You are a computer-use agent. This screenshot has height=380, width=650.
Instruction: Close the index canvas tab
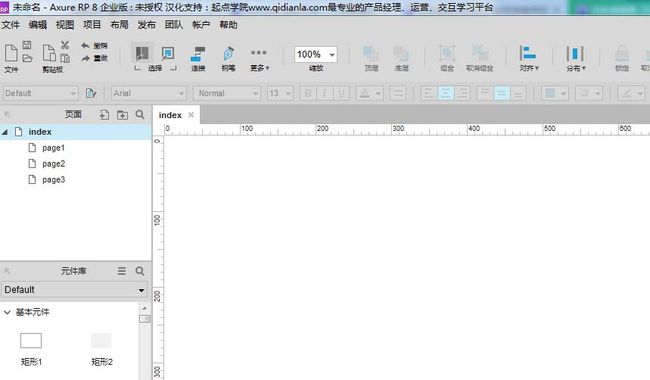191,115
